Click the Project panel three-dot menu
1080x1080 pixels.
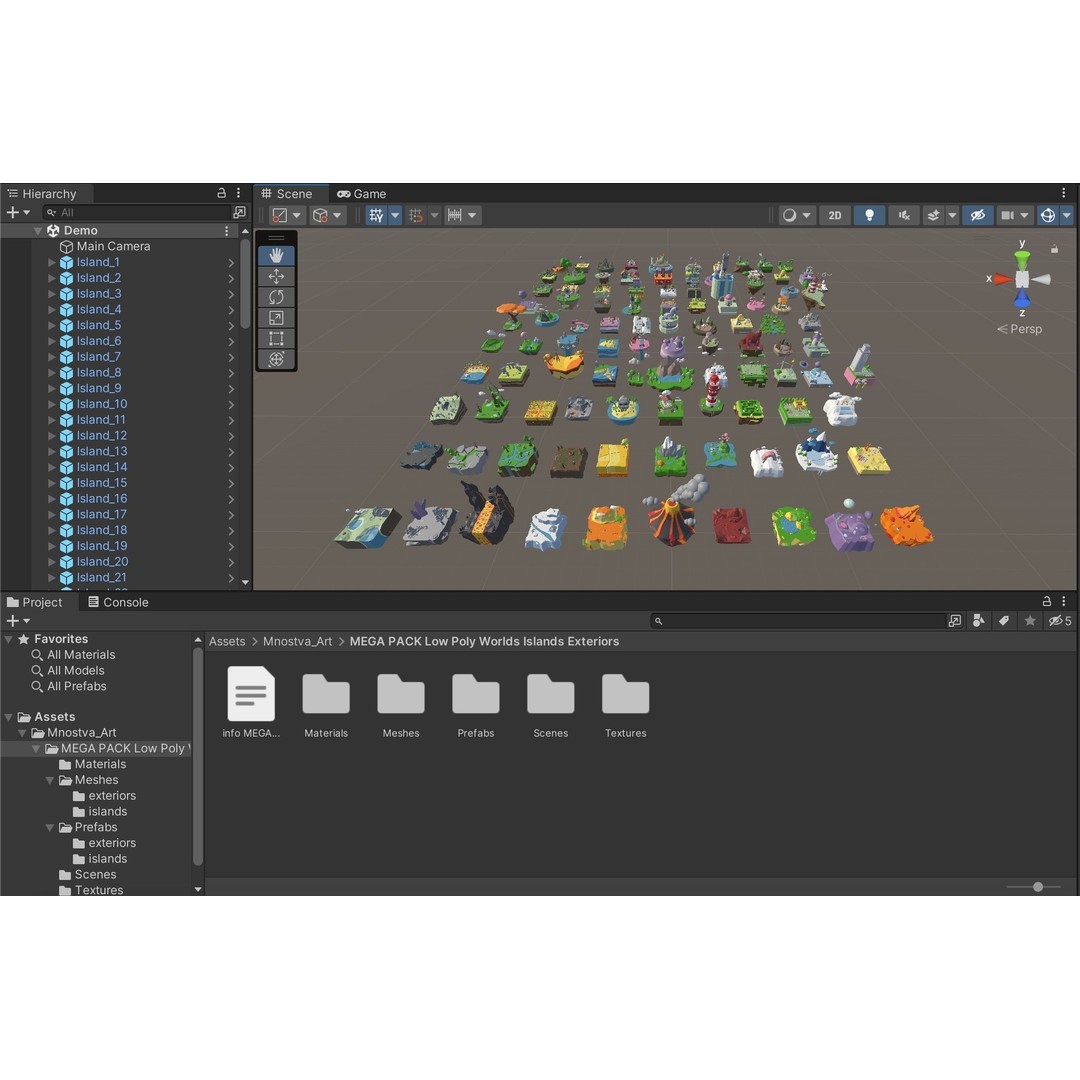pyautogui.click(x=1064, y=601)
